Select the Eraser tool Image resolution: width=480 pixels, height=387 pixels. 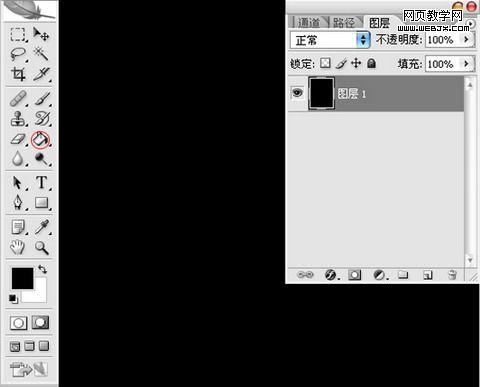click(x=18, y=139)
